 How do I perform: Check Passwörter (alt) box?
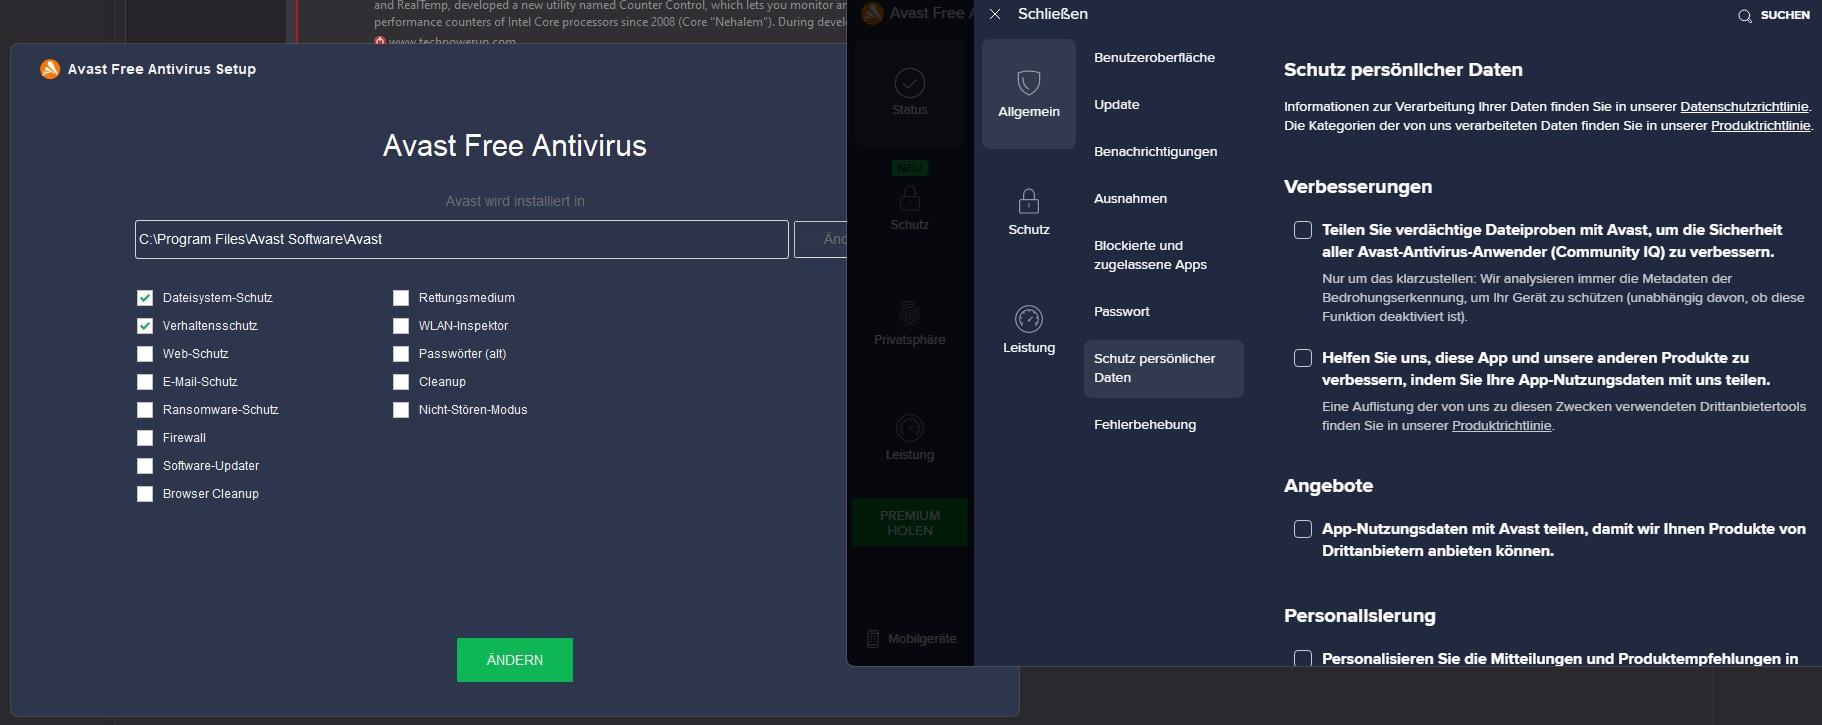(401, 354)
